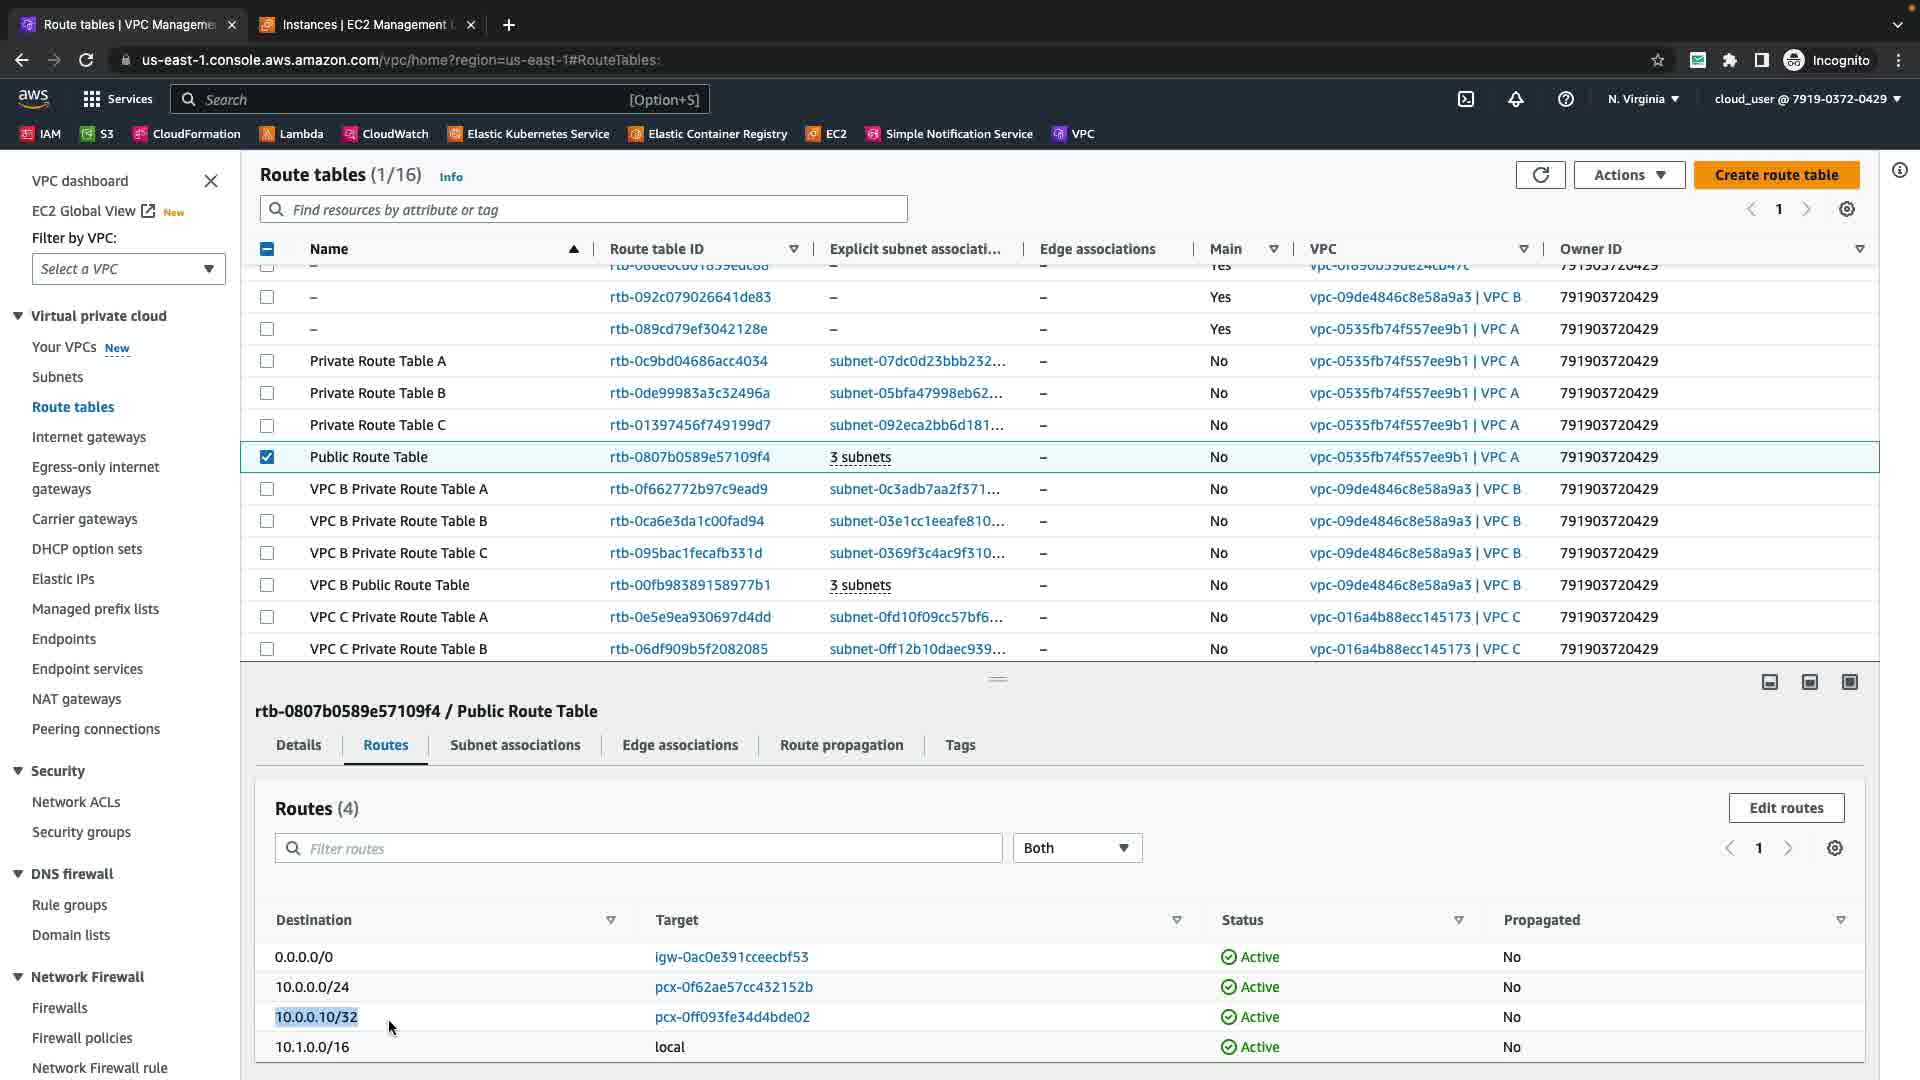Open the Select a VPC filter dropdown
The width and height of the screenshot is (1920, 1080).
click(128, 269)
